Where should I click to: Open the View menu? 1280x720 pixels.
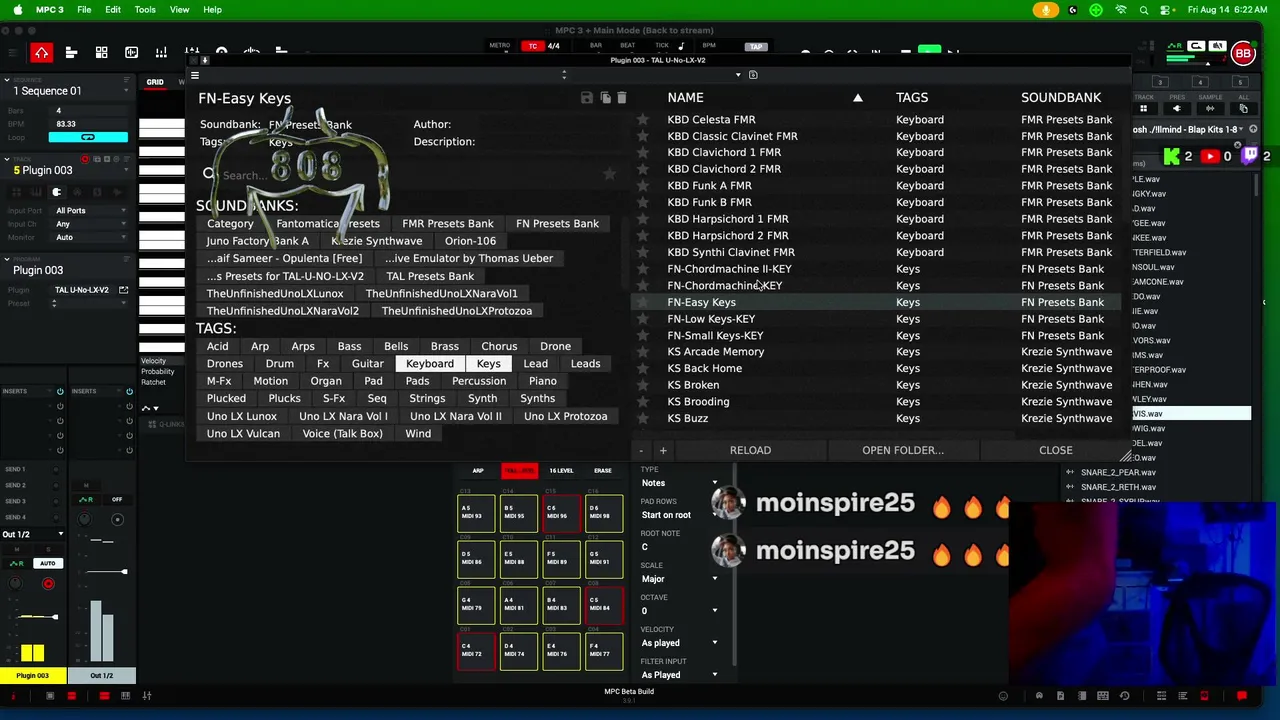tap(180, 10)
